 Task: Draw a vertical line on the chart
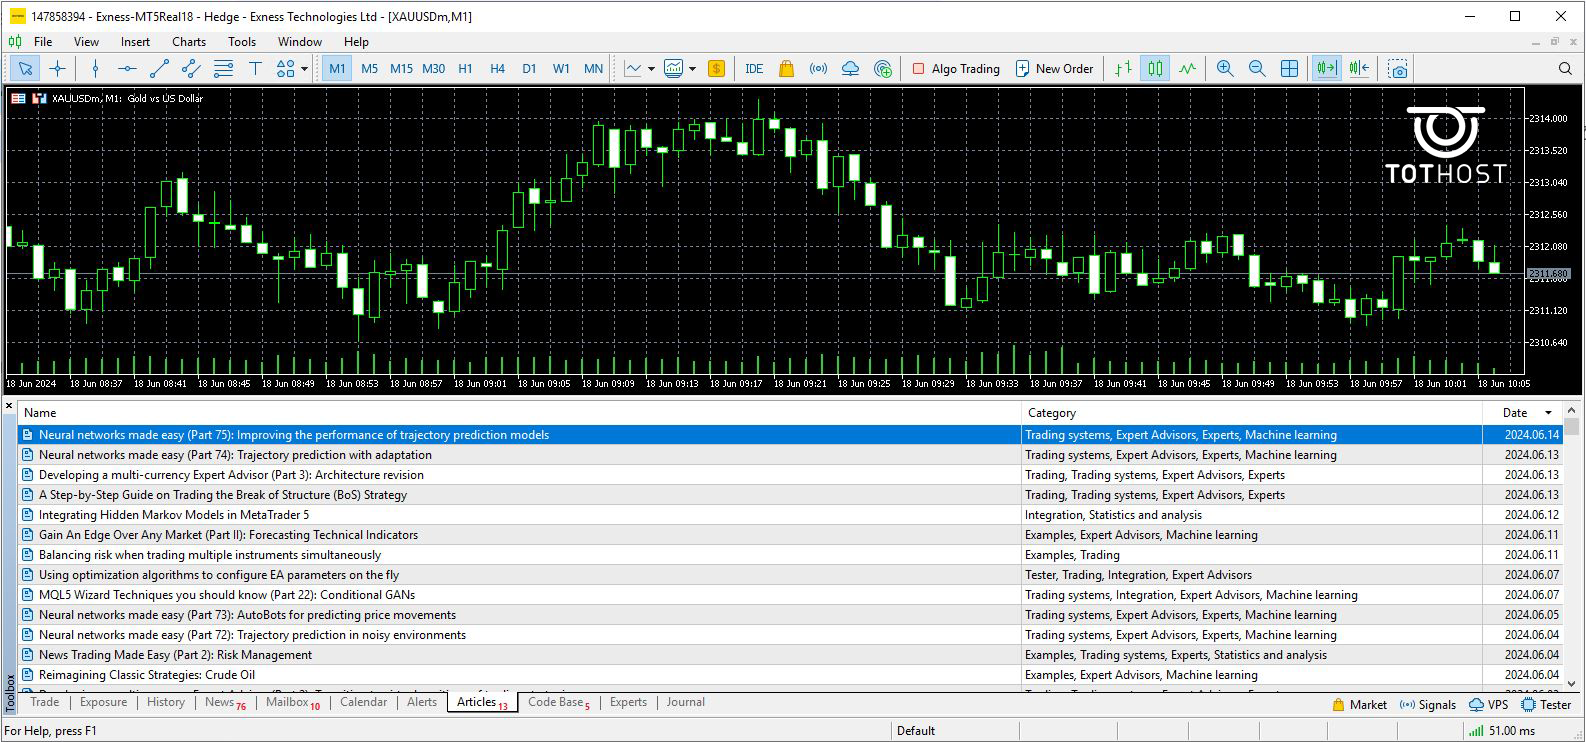(95, 68)
